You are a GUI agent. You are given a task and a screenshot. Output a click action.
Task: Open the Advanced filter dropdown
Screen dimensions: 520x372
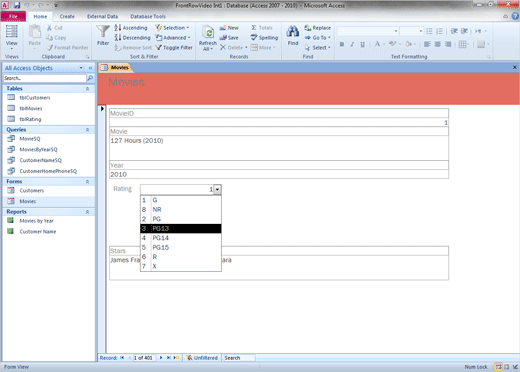point(173,38)
